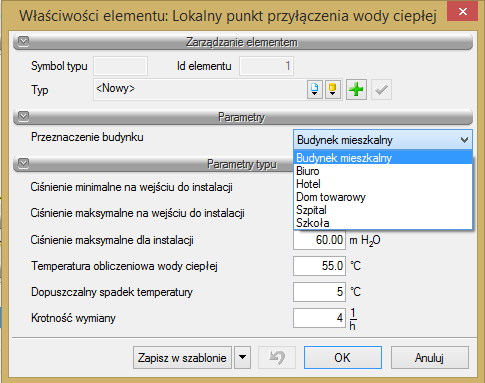Image resolution: width=485 pixels, height=383 pixels.
Task: Click the Typ field showing <Nowy>
Action: coord(200,89)
